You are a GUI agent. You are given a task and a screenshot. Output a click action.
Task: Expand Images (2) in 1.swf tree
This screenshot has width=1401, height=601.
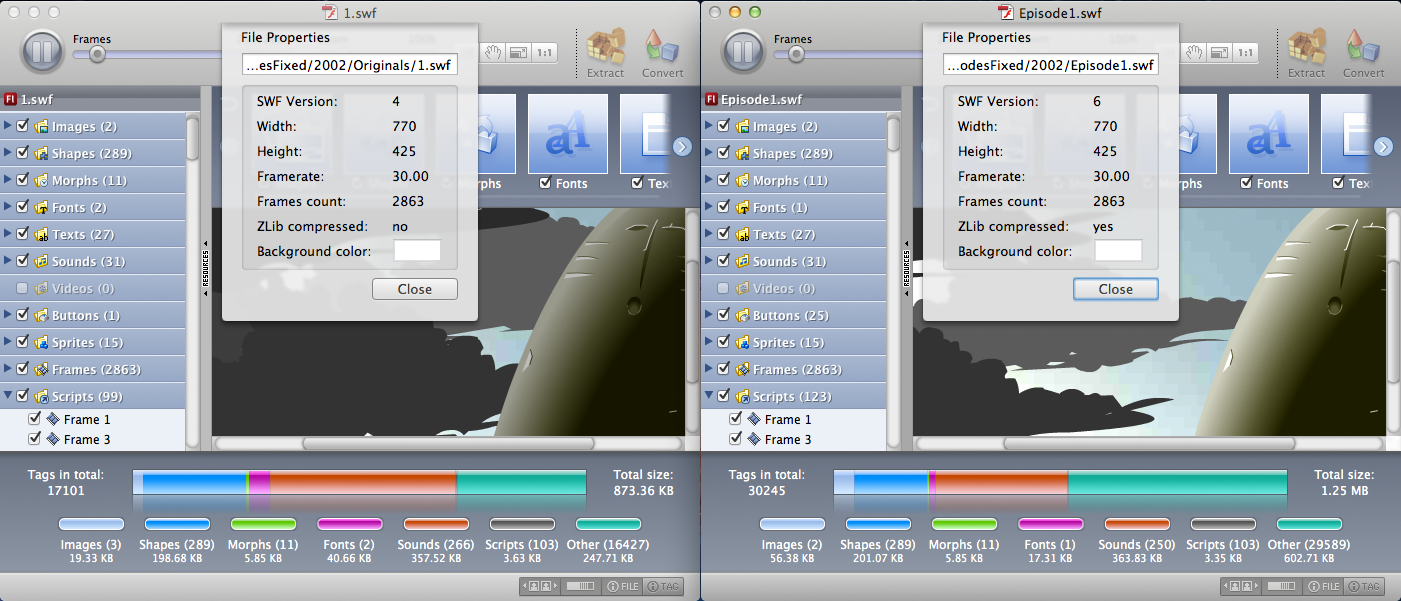coord(8,127)
